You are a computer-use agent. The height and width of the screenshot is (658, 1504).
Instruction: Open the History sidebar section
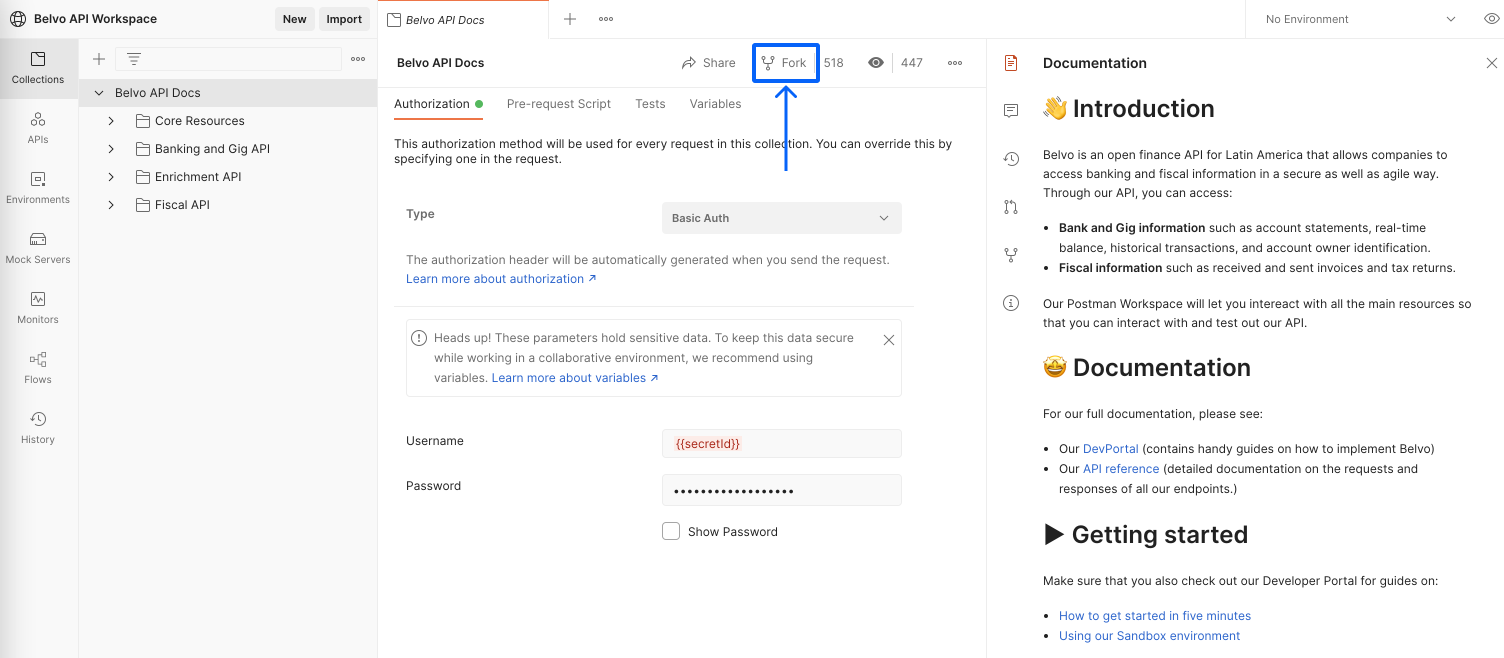[x=38, y=428]
